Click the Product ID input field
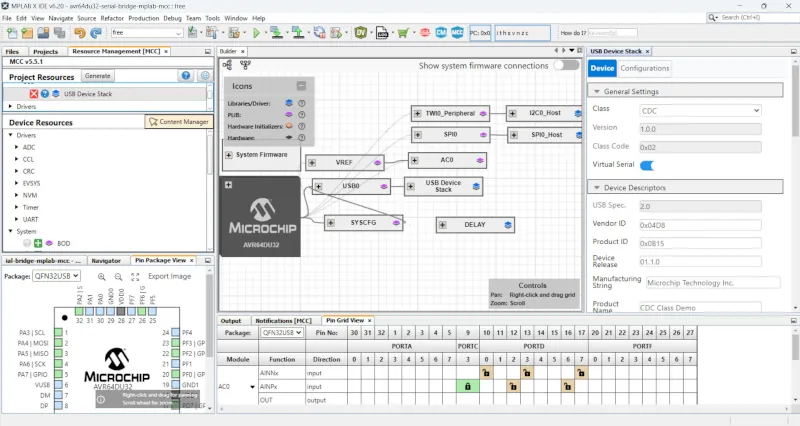Image resolution: width=800 pixels, height=426 pixels. (701, 243)
